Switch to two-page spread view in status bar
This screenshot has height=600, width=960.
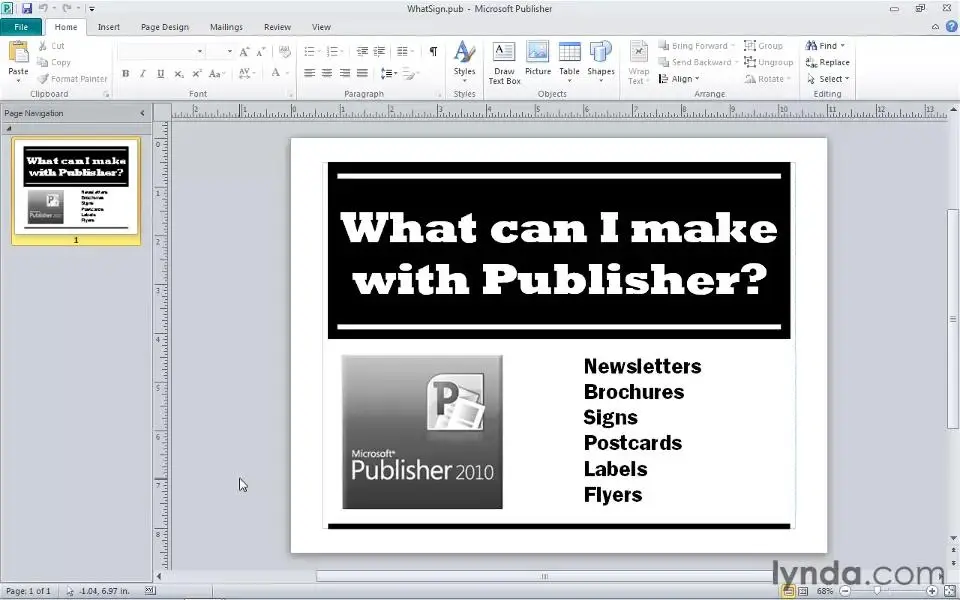coord(803,591)
